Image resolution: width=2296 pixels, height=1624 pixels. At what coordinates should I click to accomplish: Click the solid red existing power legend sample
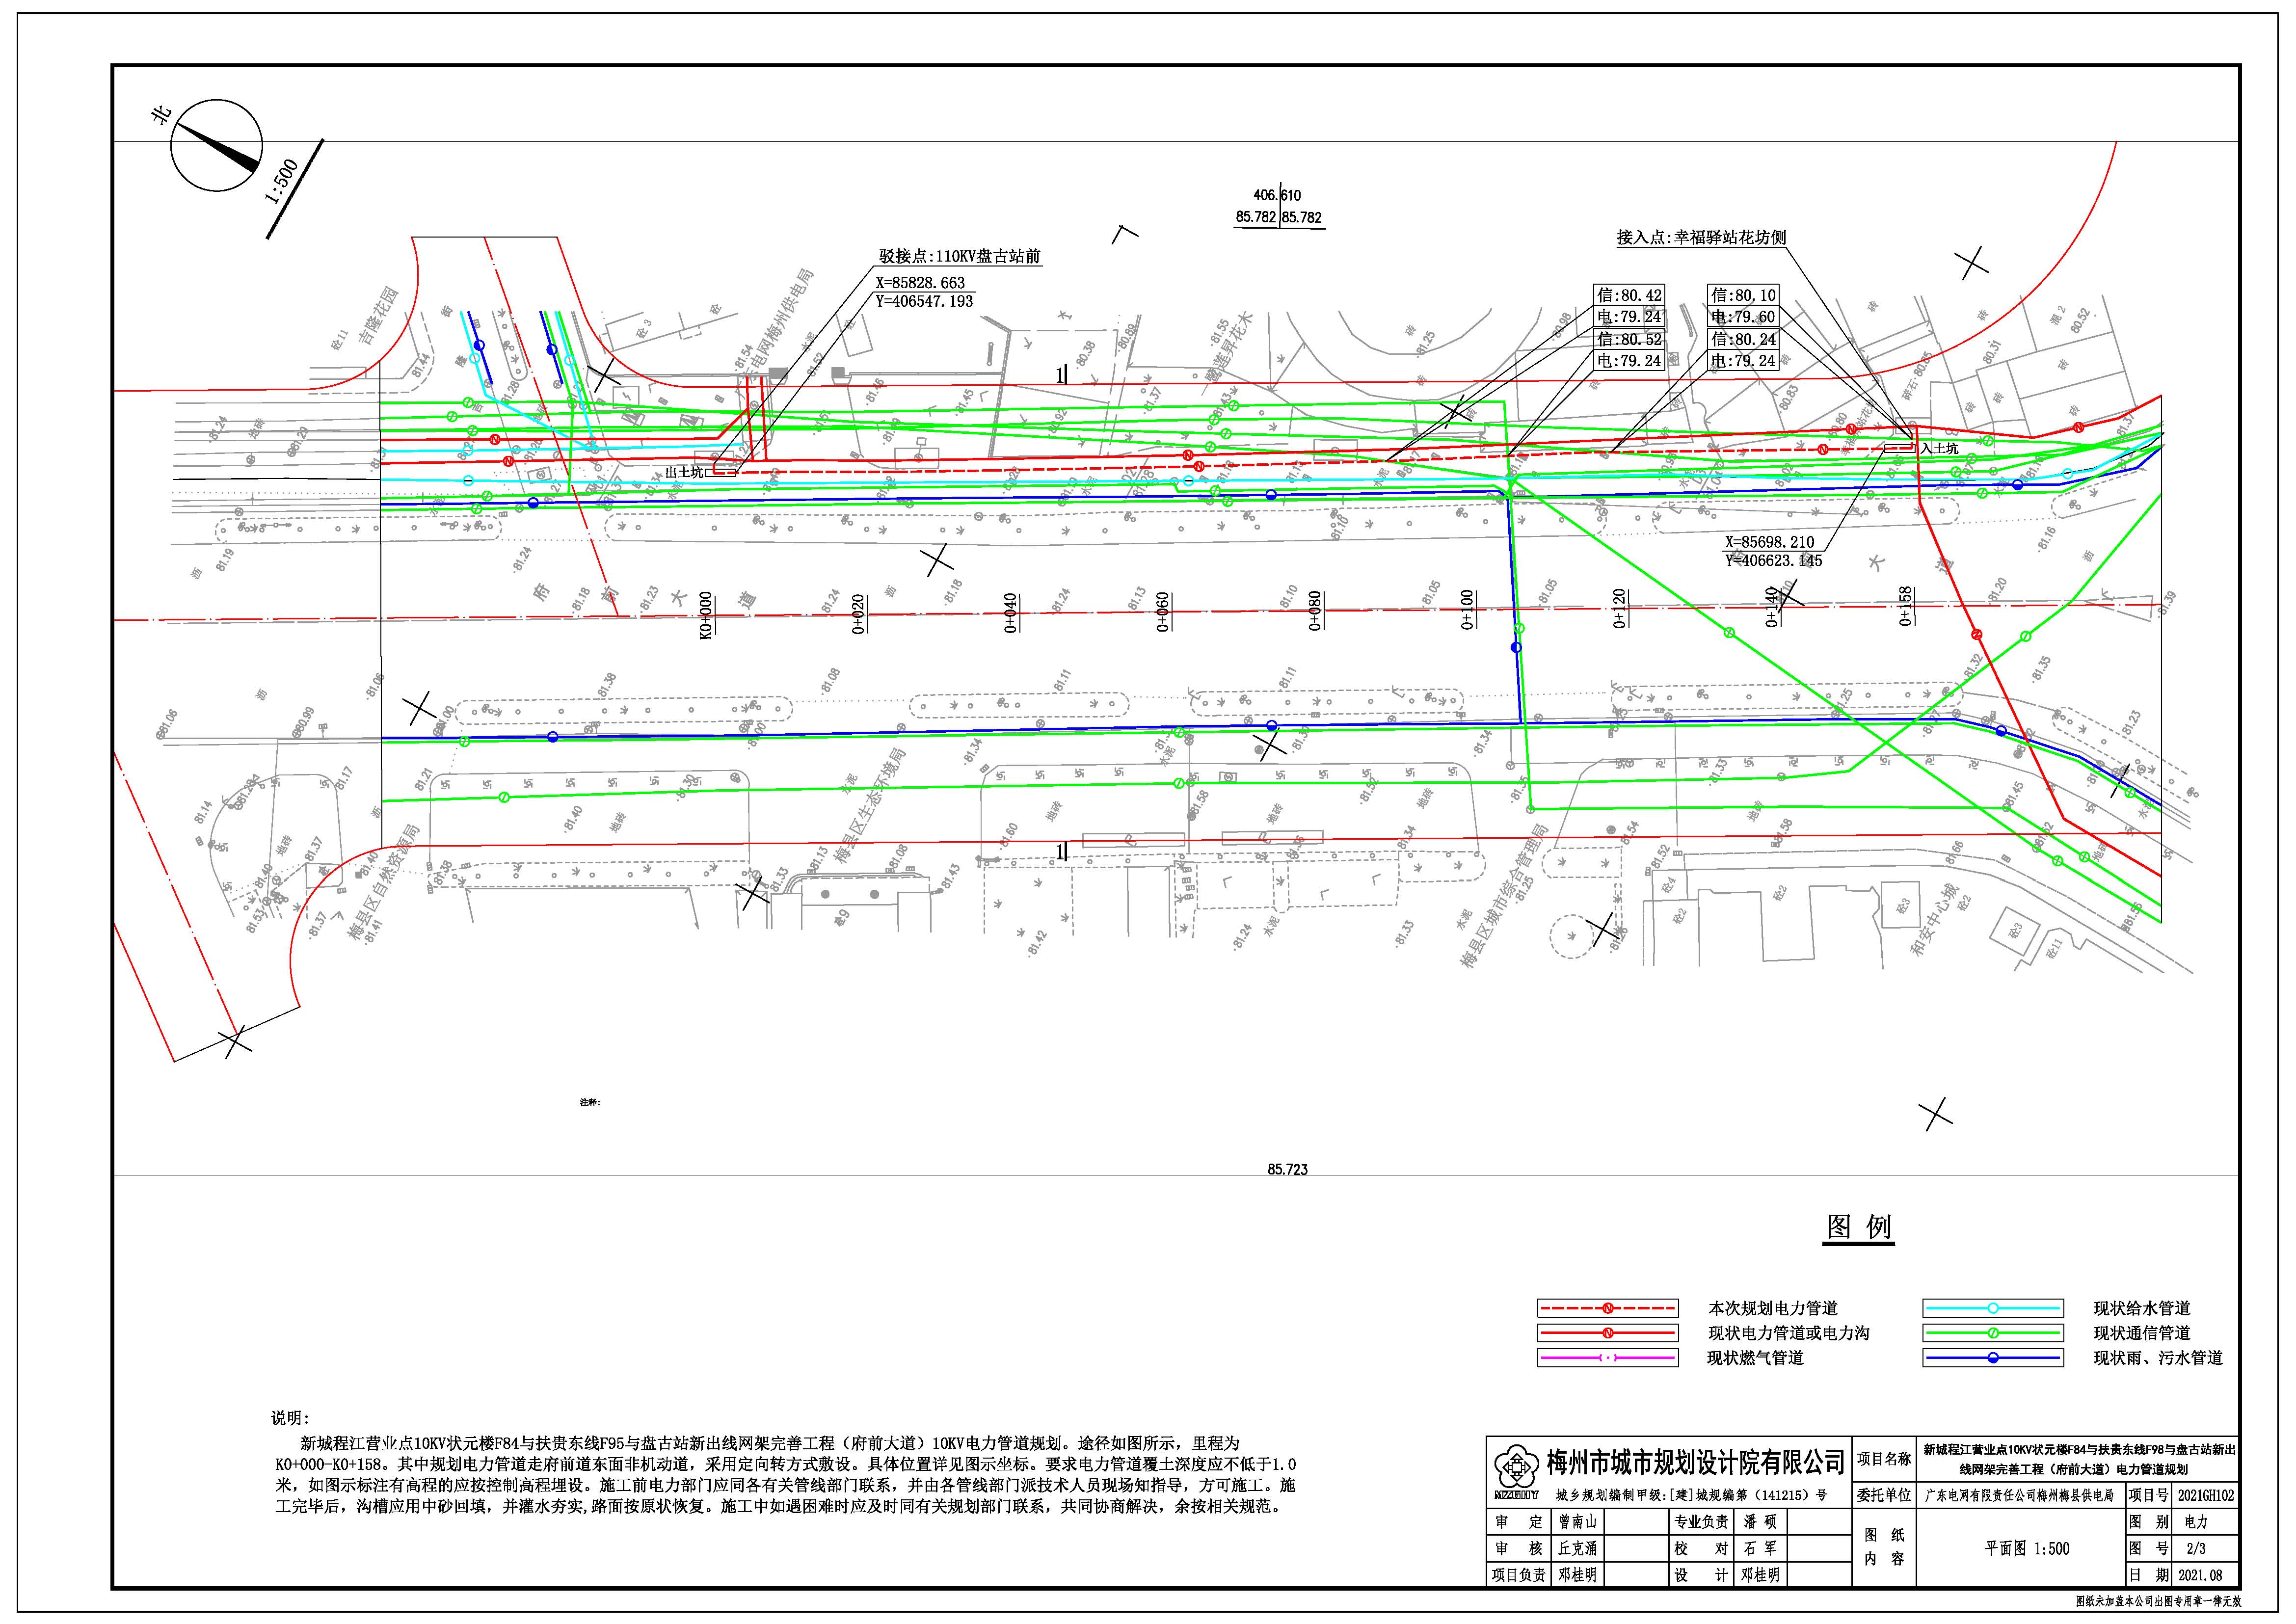(x=1607, y=1333)
